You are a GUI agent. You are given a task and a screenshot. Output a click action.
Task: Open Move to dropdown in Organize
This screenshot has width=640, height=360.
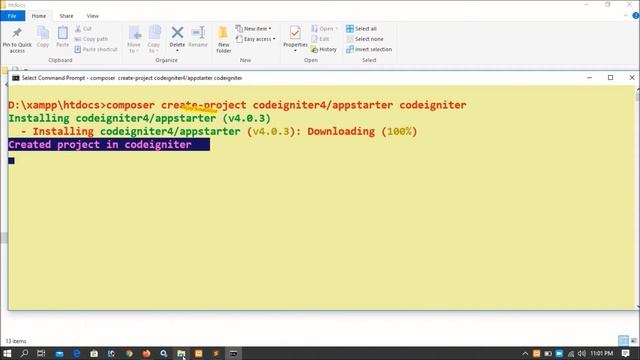[x=134, y=40]
